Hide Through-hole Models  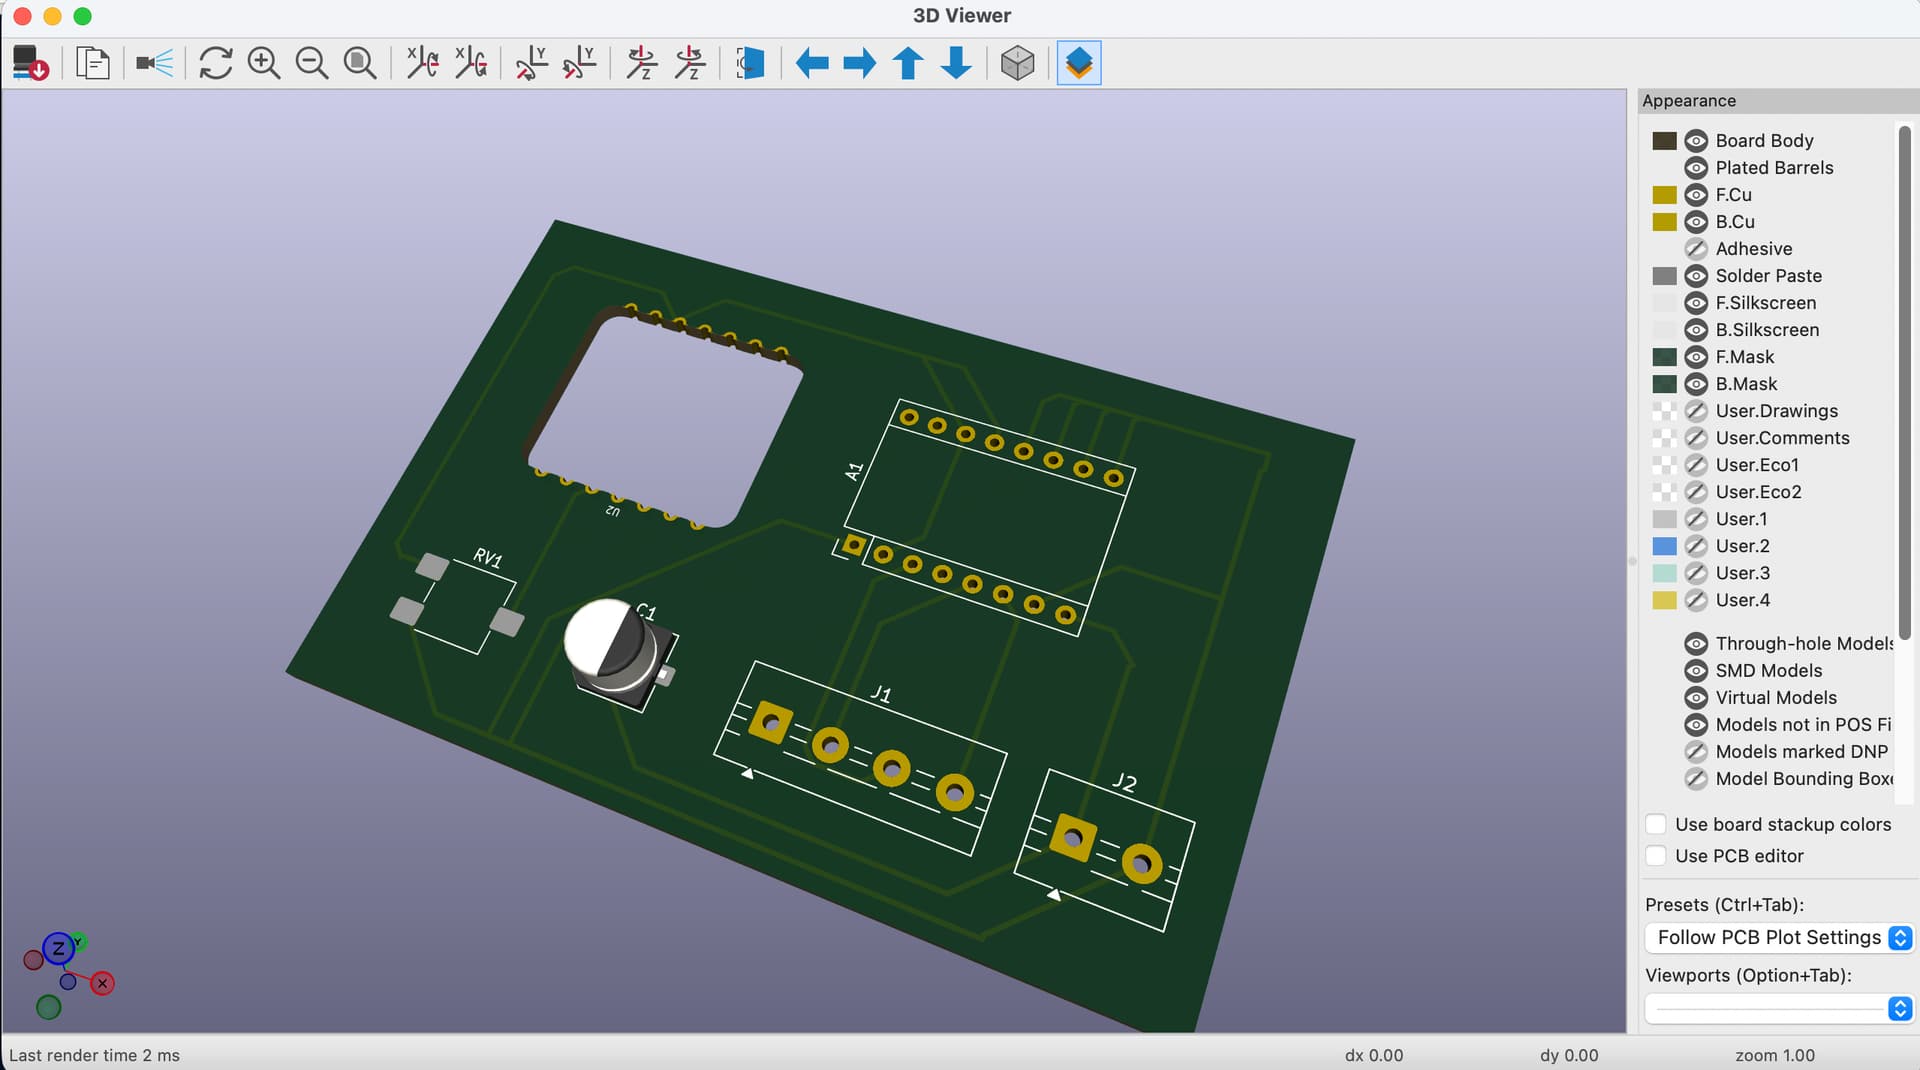[1696, 644]
